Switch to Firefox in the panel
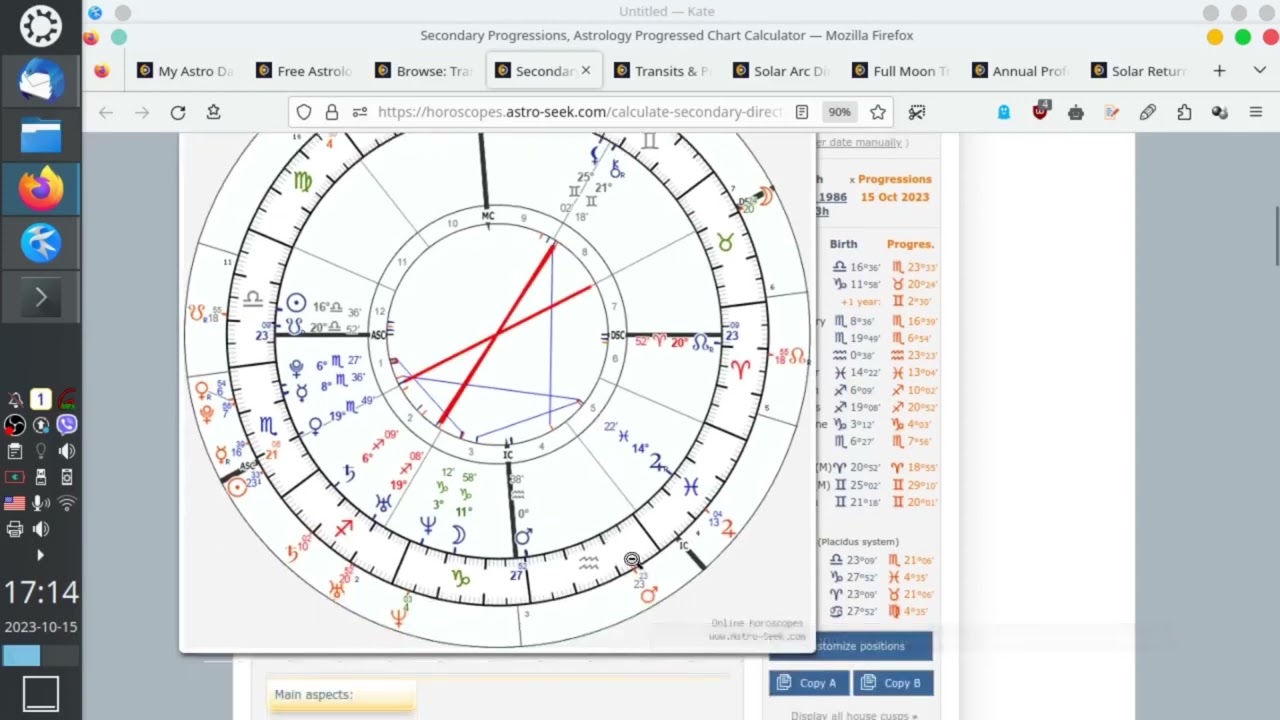The width and height of the screenshot is (1280, 720). pos(41,188)
